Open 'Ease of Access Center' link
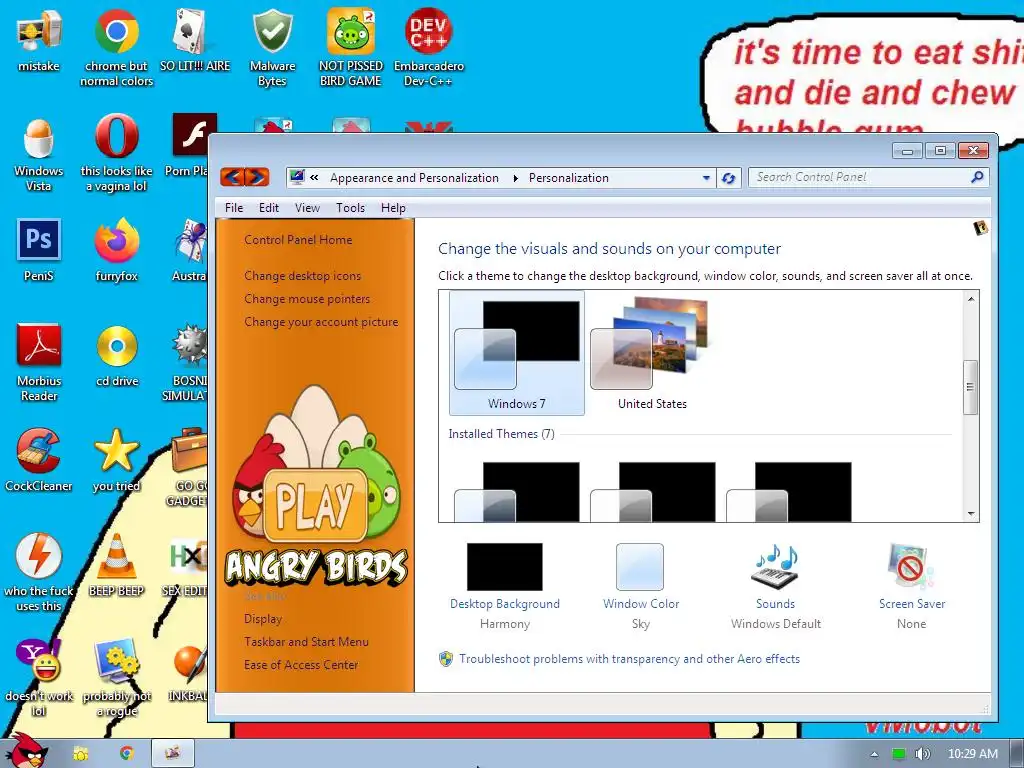1024x768 pixels. (300, 665)
